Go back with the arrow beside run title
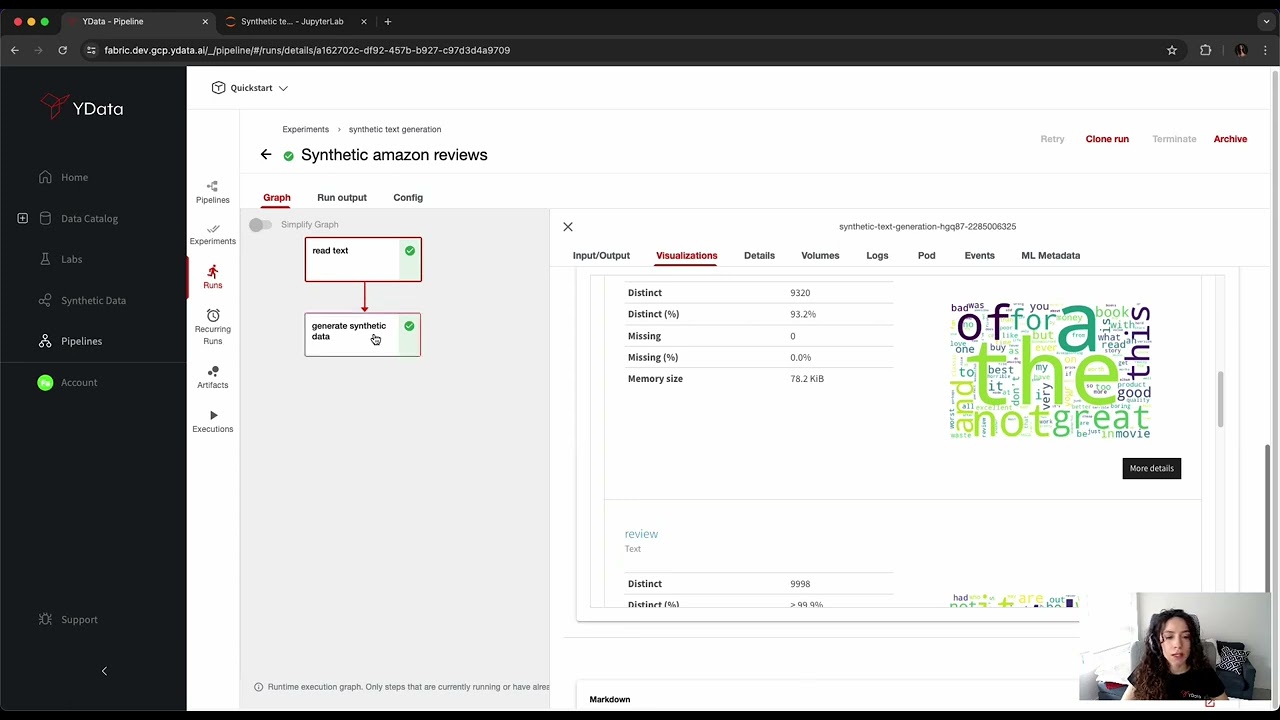1280x720 pixels. click(x=266, y=154)
